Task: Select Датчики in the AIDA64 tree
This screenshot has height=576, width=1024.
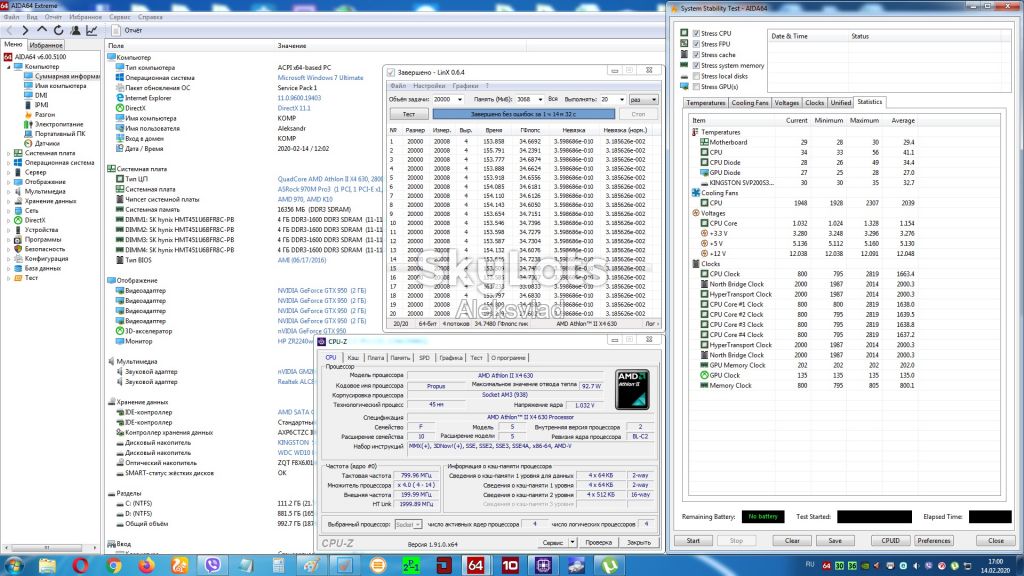Action: pyautogui.click(x=47, y=143)
